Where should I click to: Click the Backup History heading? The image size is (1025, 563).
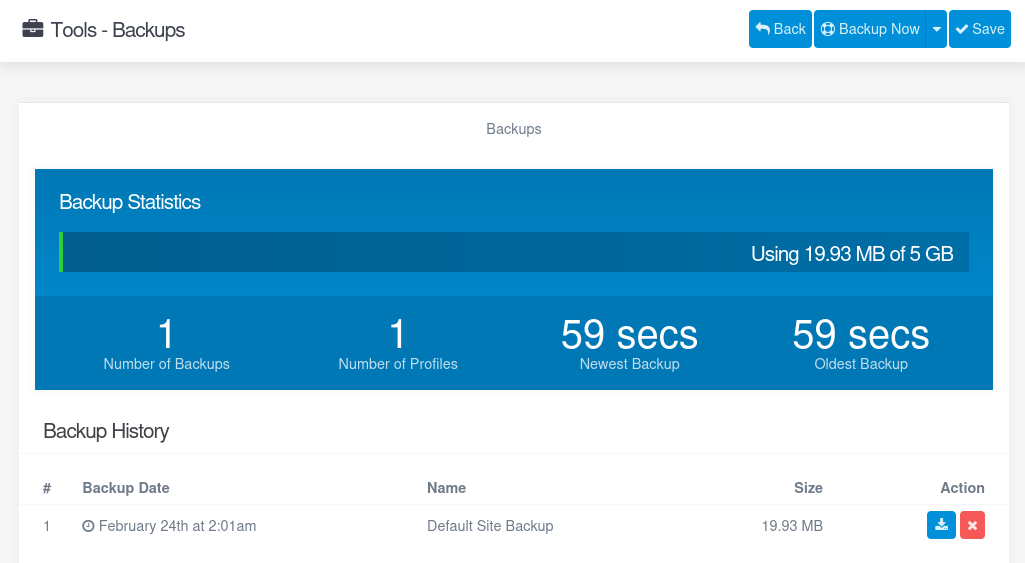click(x=106, y=431)
